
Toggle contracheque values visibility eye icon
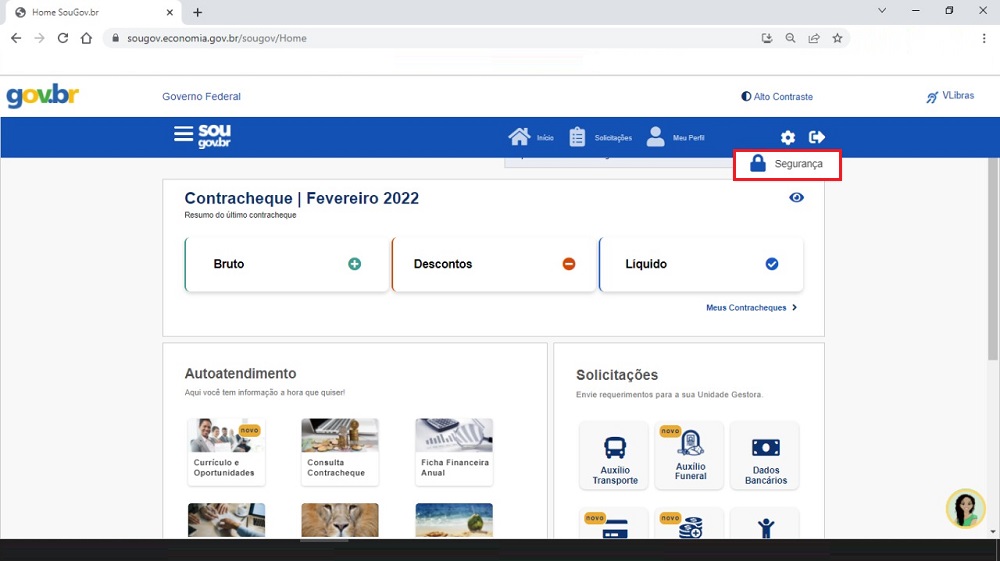(796, 198)
